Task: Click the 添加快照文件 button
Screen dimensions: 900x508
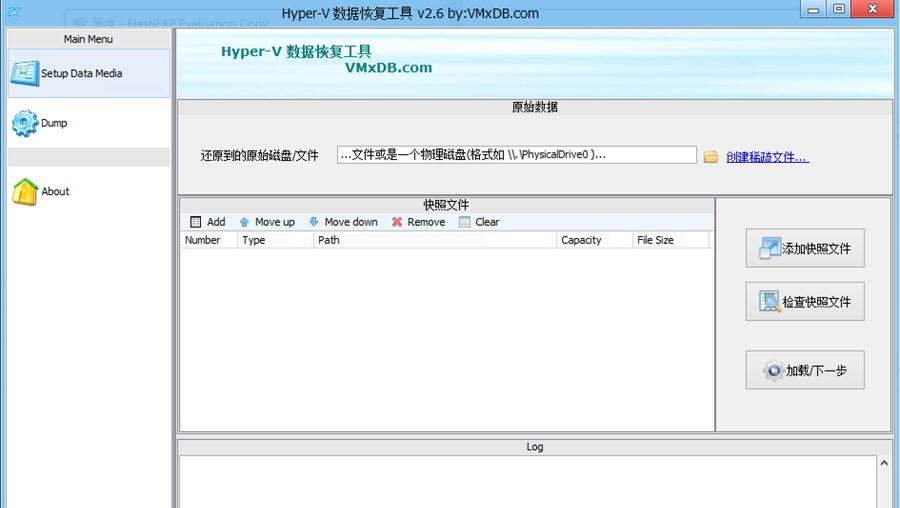Action: tap(805, 248)
